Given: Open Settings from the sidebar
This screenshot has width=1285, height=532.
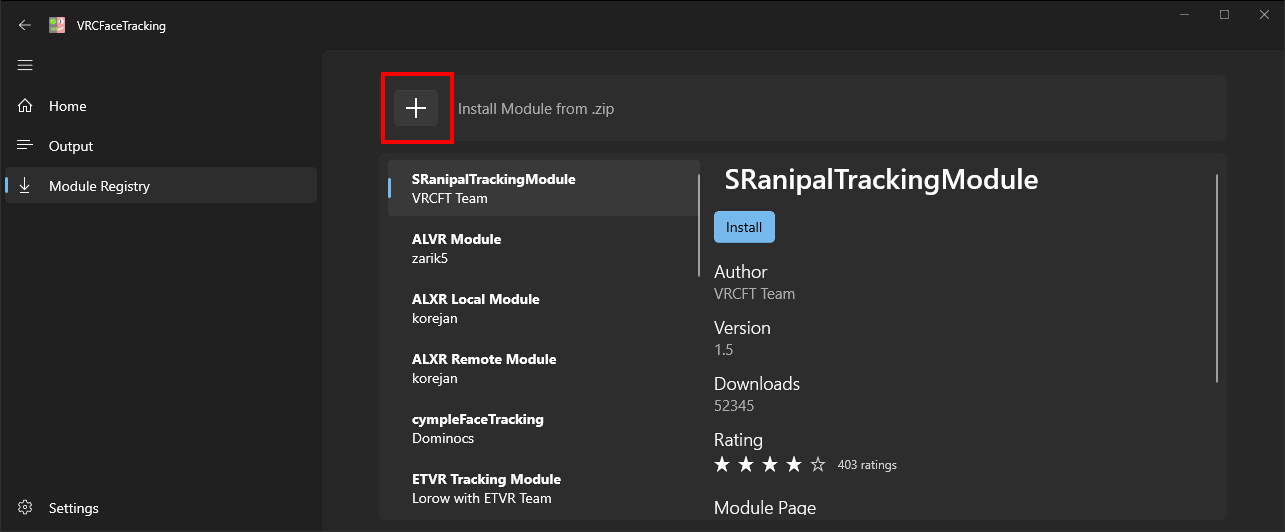Looking at the screenshot, I should pyautogui.click(x=161, y=508).
